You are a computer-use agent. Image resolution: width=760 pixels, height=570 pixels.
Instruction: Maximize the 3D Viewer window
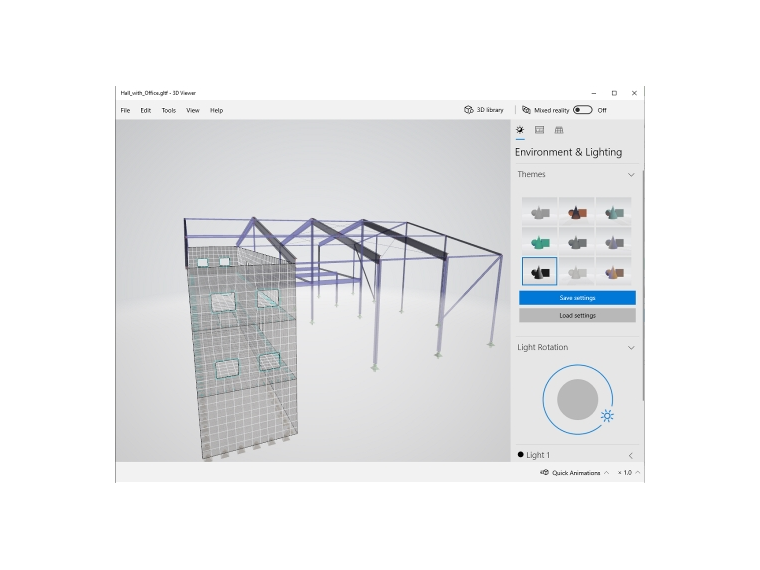pos(614,93)
